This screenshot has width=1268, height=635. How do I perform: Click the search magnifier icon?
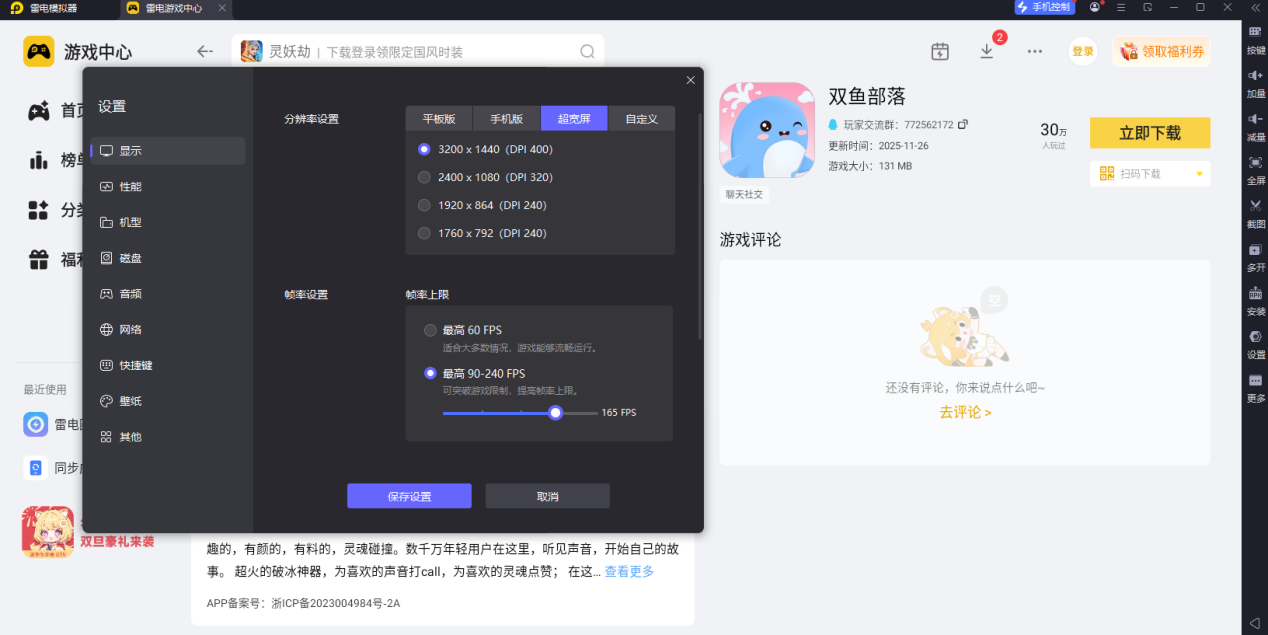pos(587,51)
